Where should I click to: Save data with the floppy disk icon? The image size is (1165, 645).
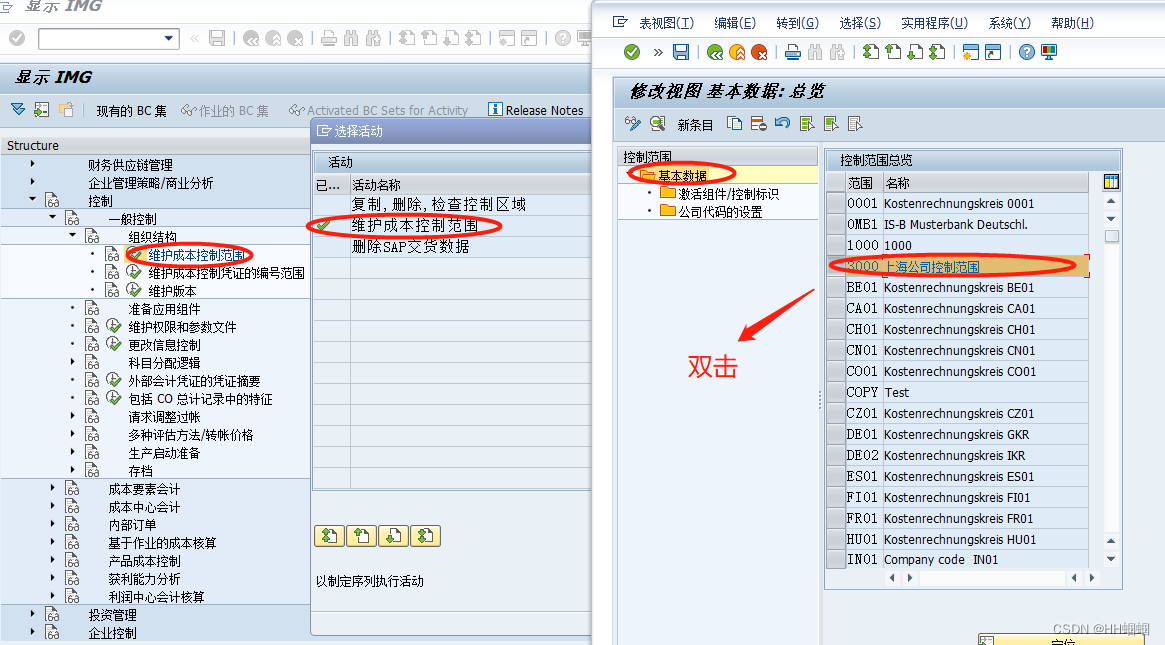click(x=681, y=52)
